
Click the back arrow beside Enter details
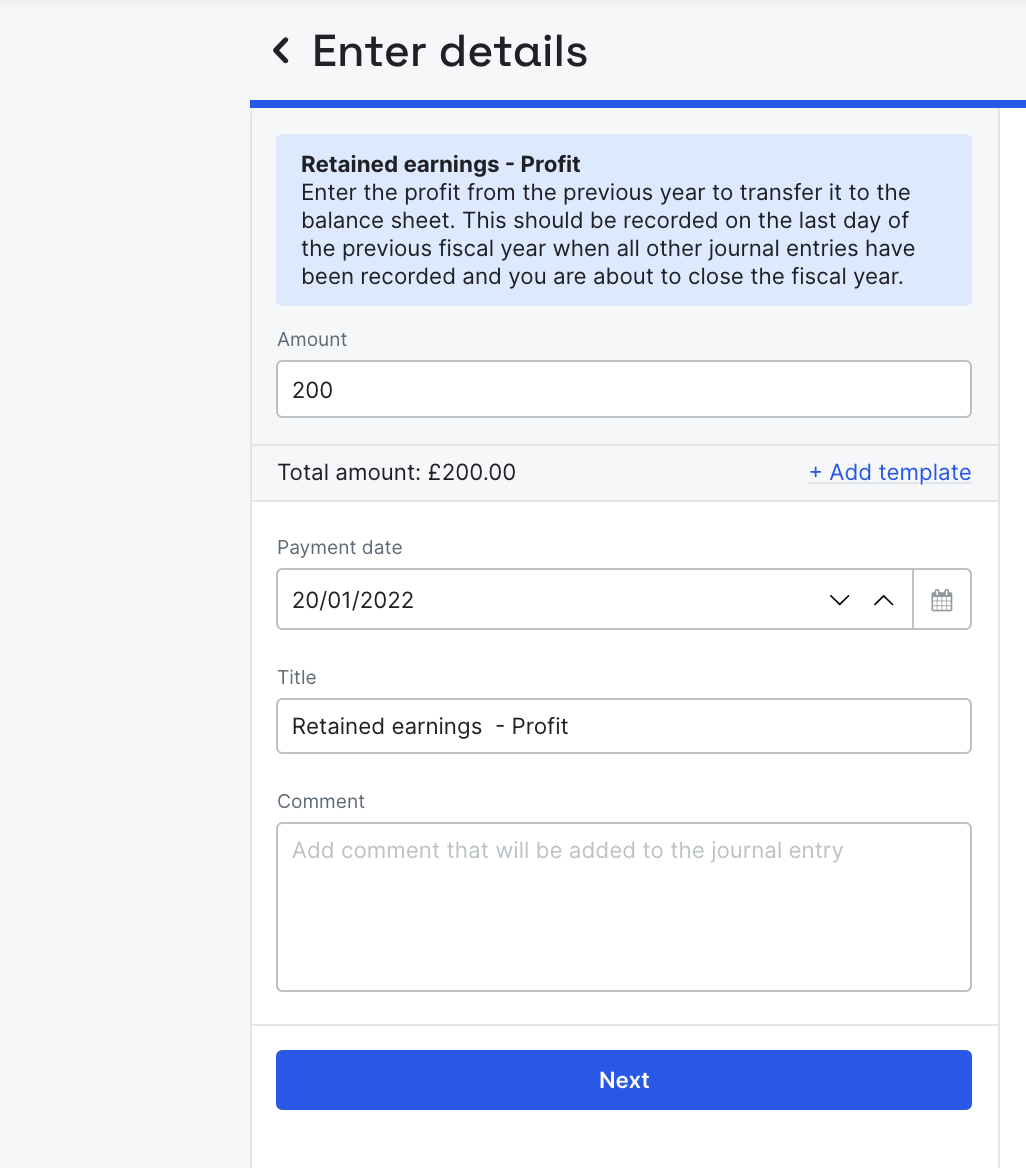click(x=281, y=51)
